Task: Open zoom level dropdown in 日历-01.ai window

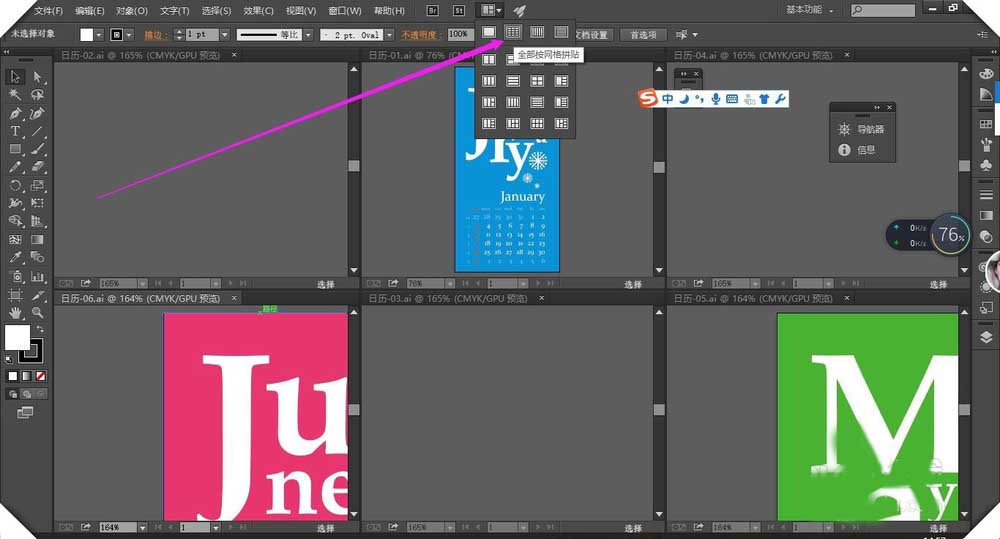Action: [x=449, y=283]
